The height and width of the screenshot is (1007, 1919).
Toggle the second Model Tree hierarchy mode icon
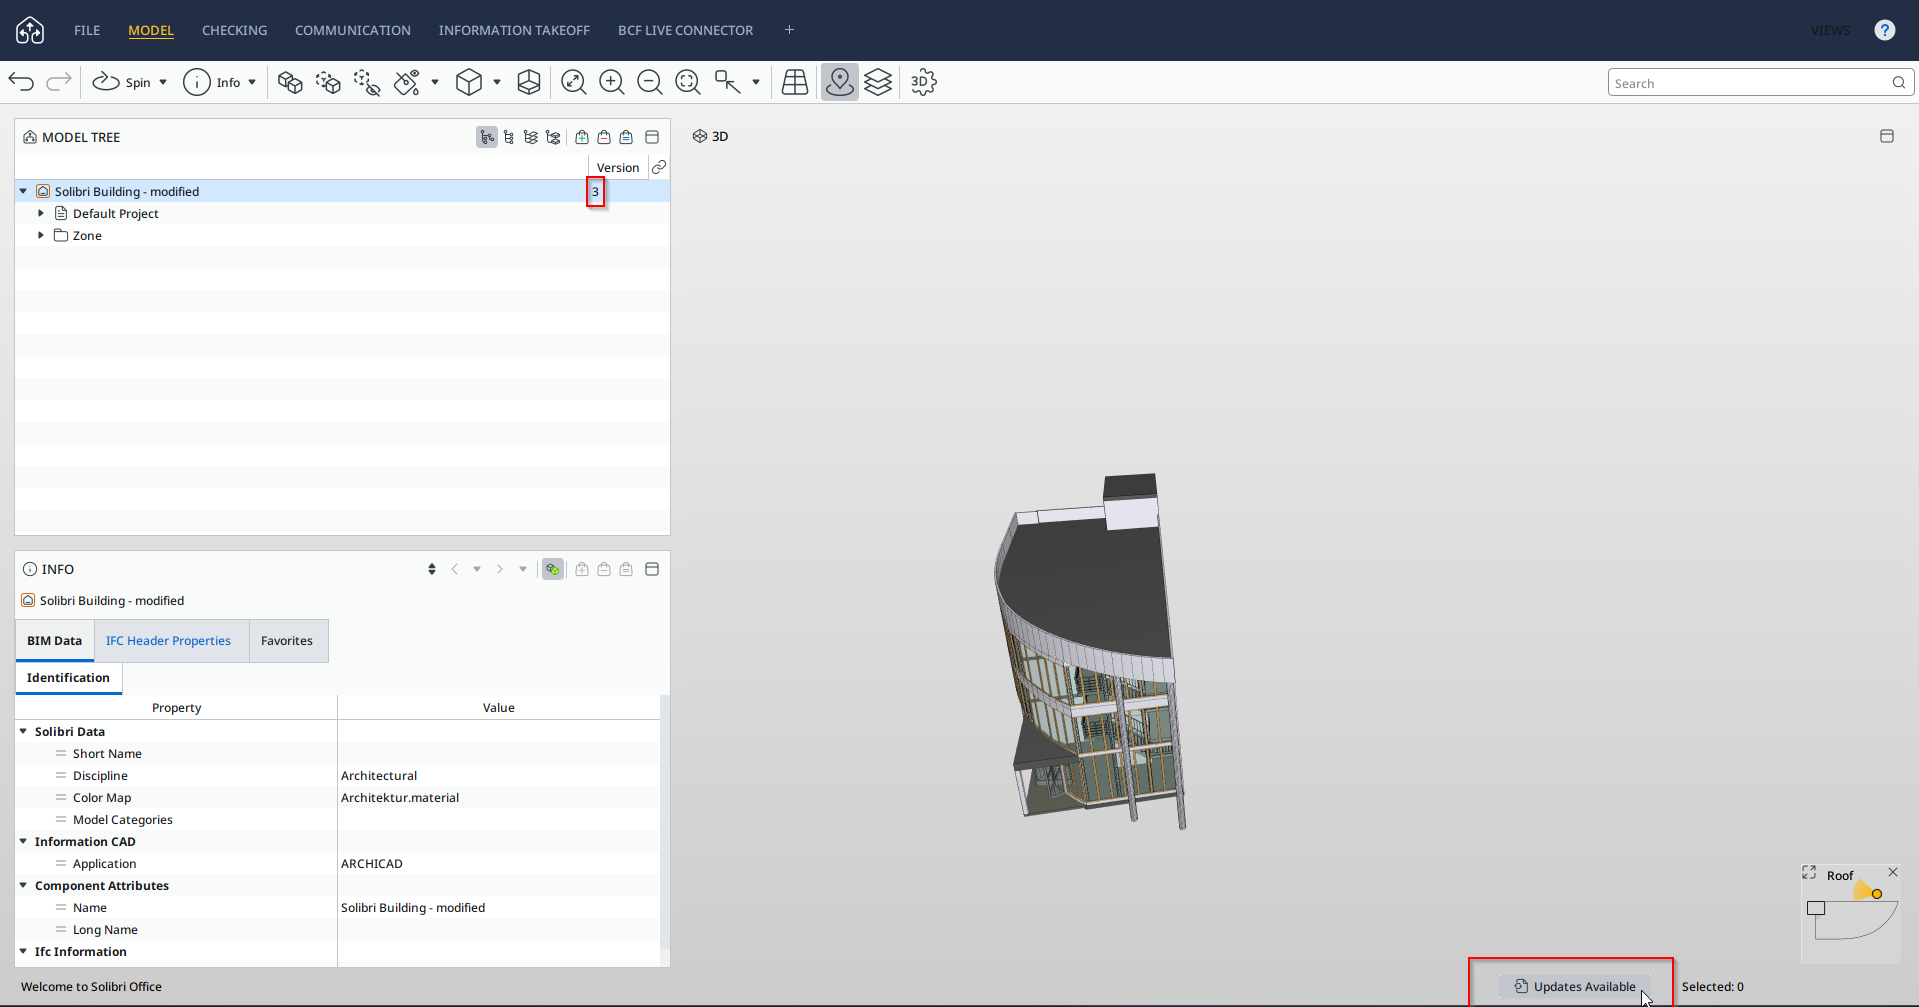pyautogui.click(x=509, y=137)
